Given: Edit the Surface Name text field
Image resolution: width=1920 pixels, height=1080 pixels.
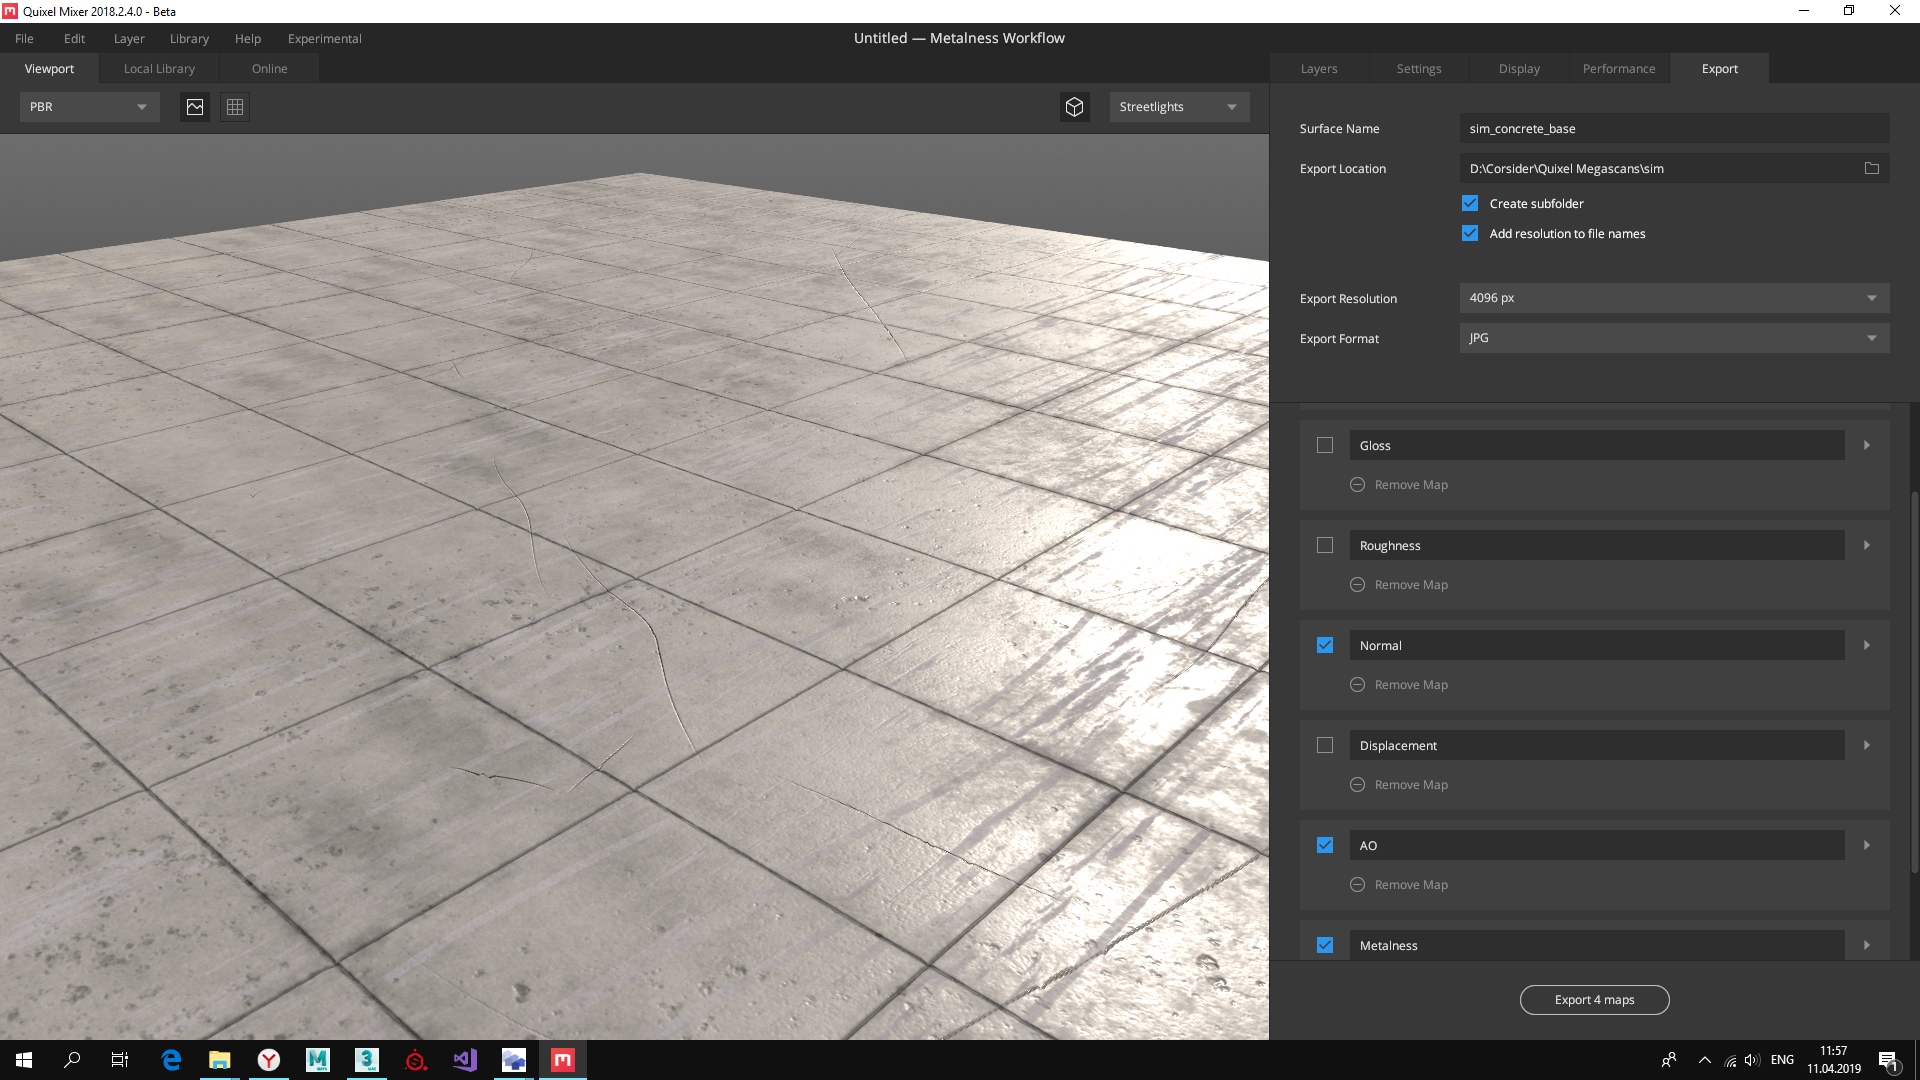Looking at the screenshot, I should coord(1673,128).
